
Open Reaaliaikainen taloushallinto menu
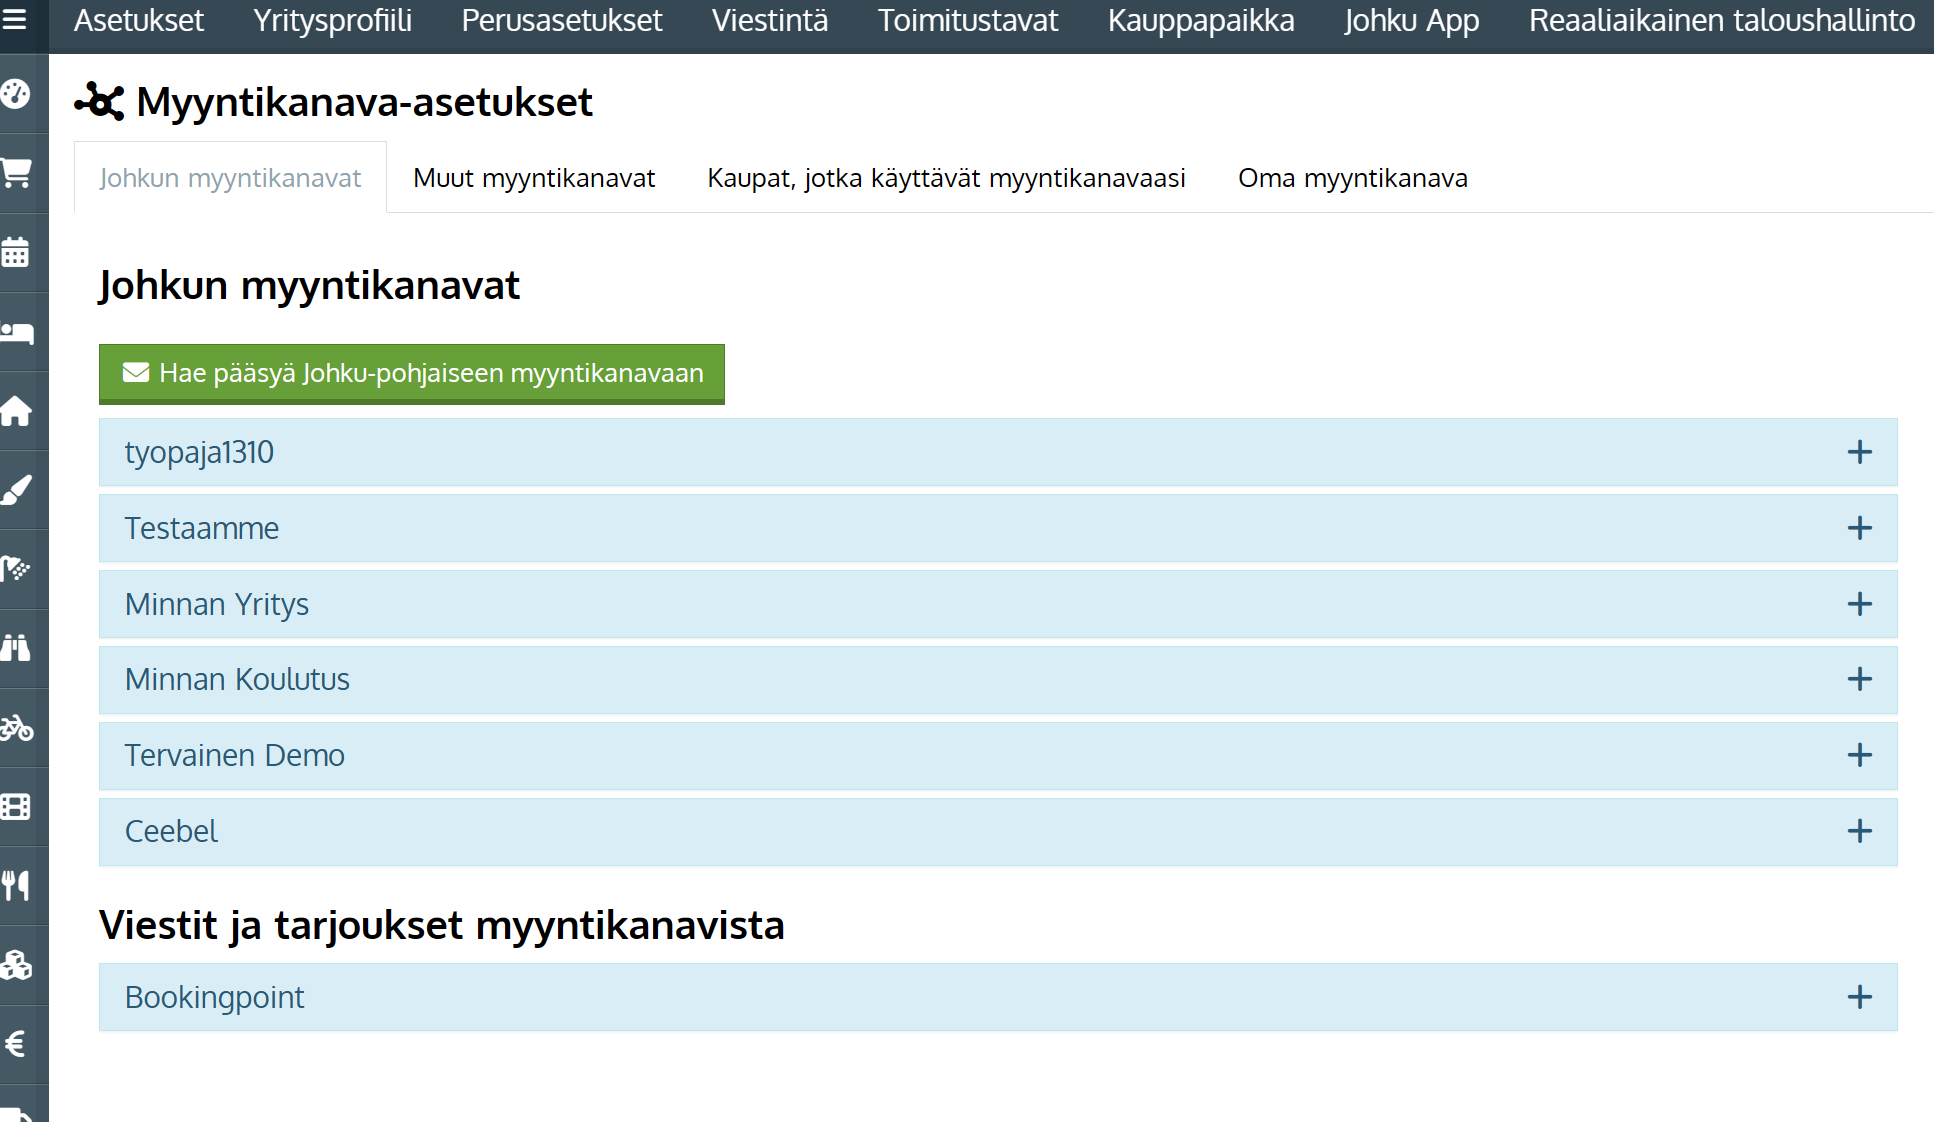1722,20
